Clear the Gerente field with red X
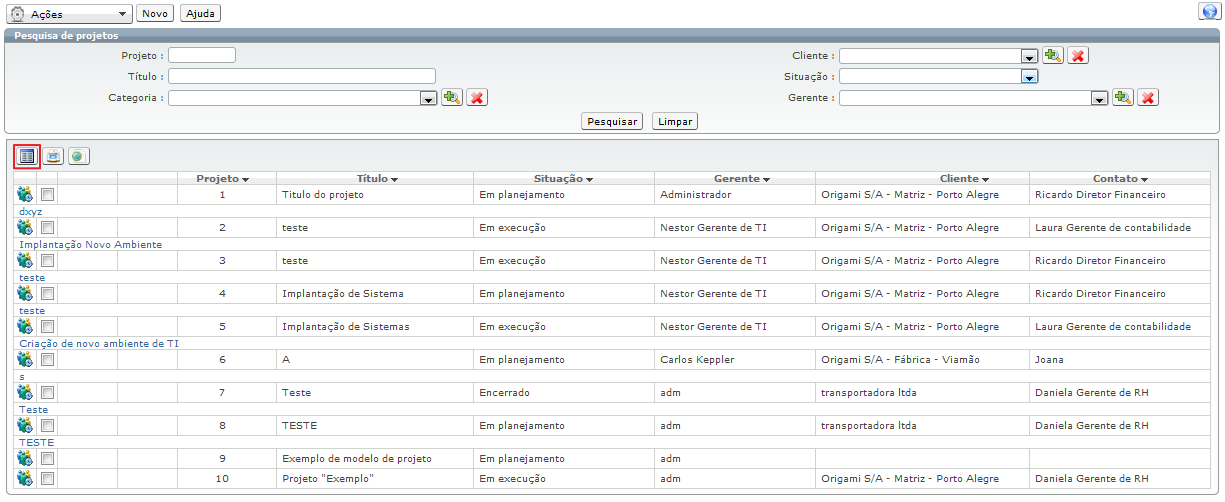The image size is (1225, 502). 1148,98
